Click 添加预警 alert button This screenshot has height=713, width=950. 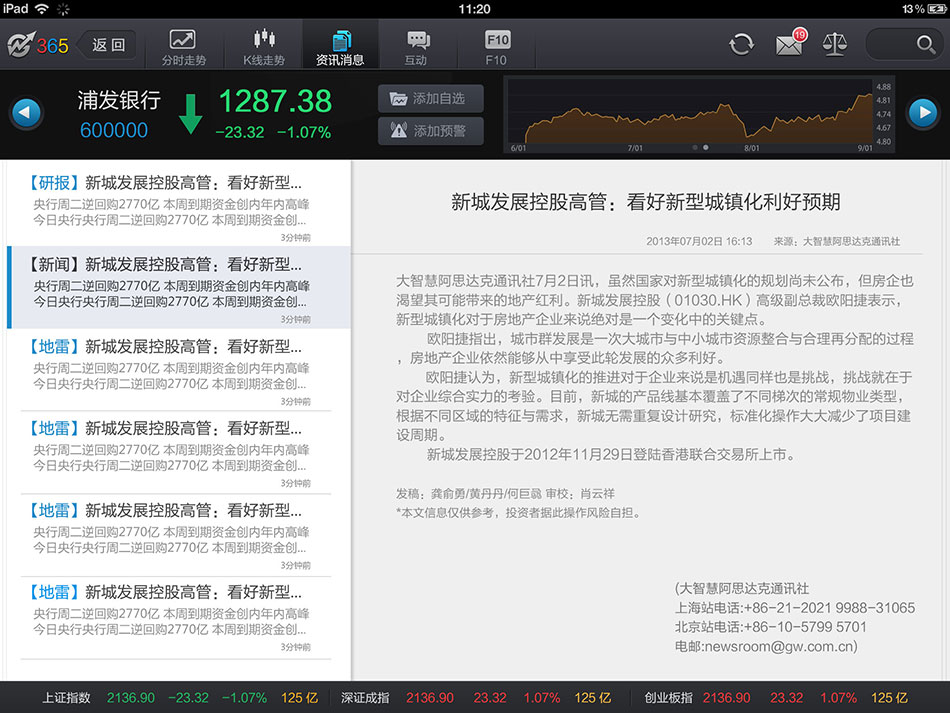click(431, 131)
